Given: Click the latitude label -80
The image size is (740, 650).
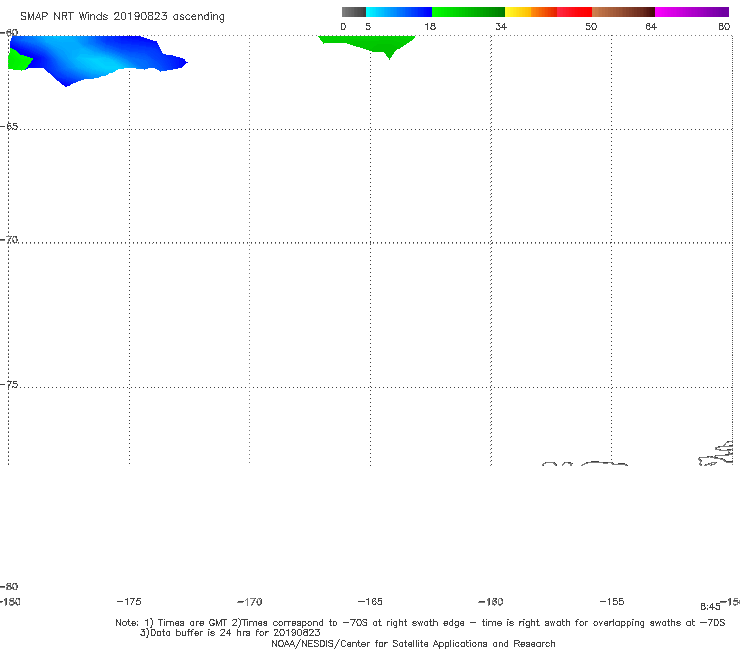Looking at the screenshot, I should [x=9, y=586].
